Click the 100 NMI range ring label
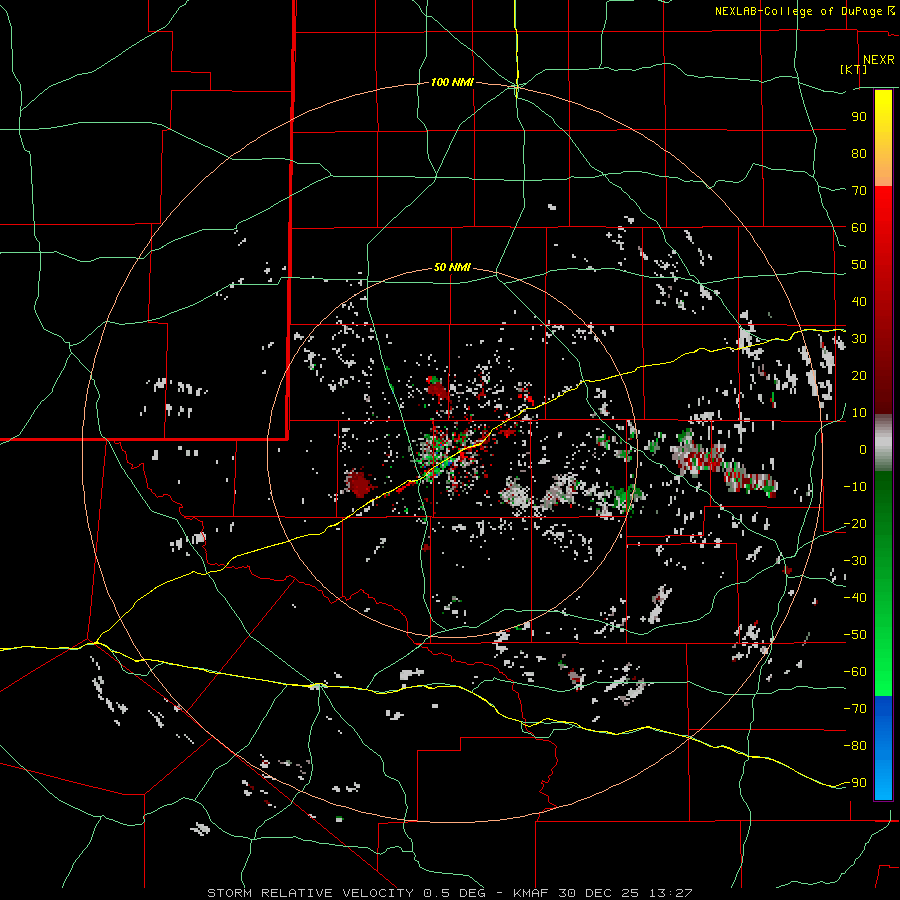 pyautogui.click(x=452, y=83)
